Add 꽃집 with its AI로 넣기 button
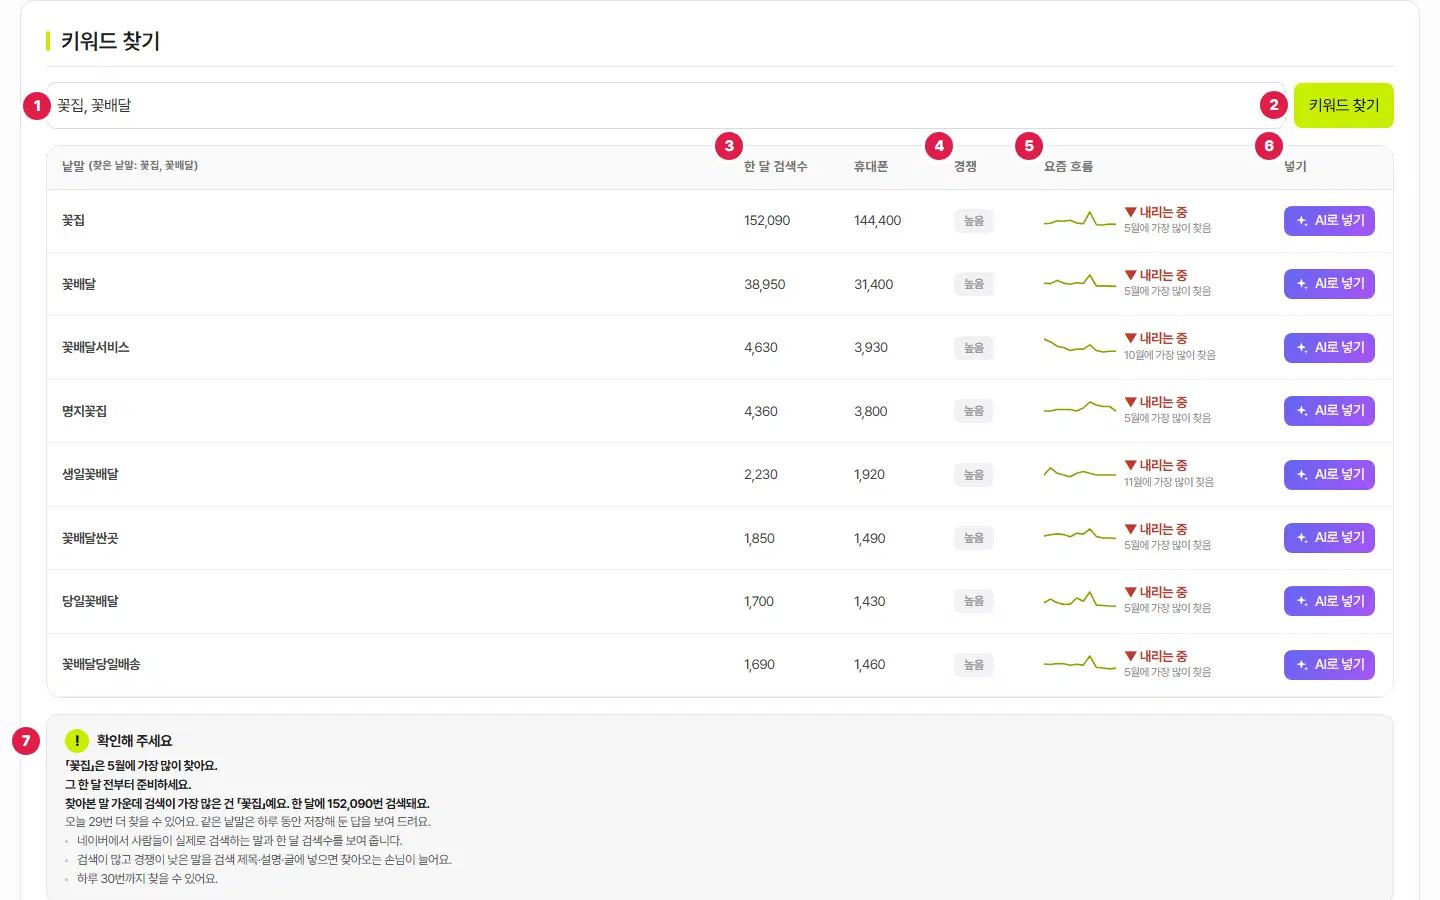The width and height of the screenshot is (1440, 900). pyautogui.click(x=1329, y=221)
